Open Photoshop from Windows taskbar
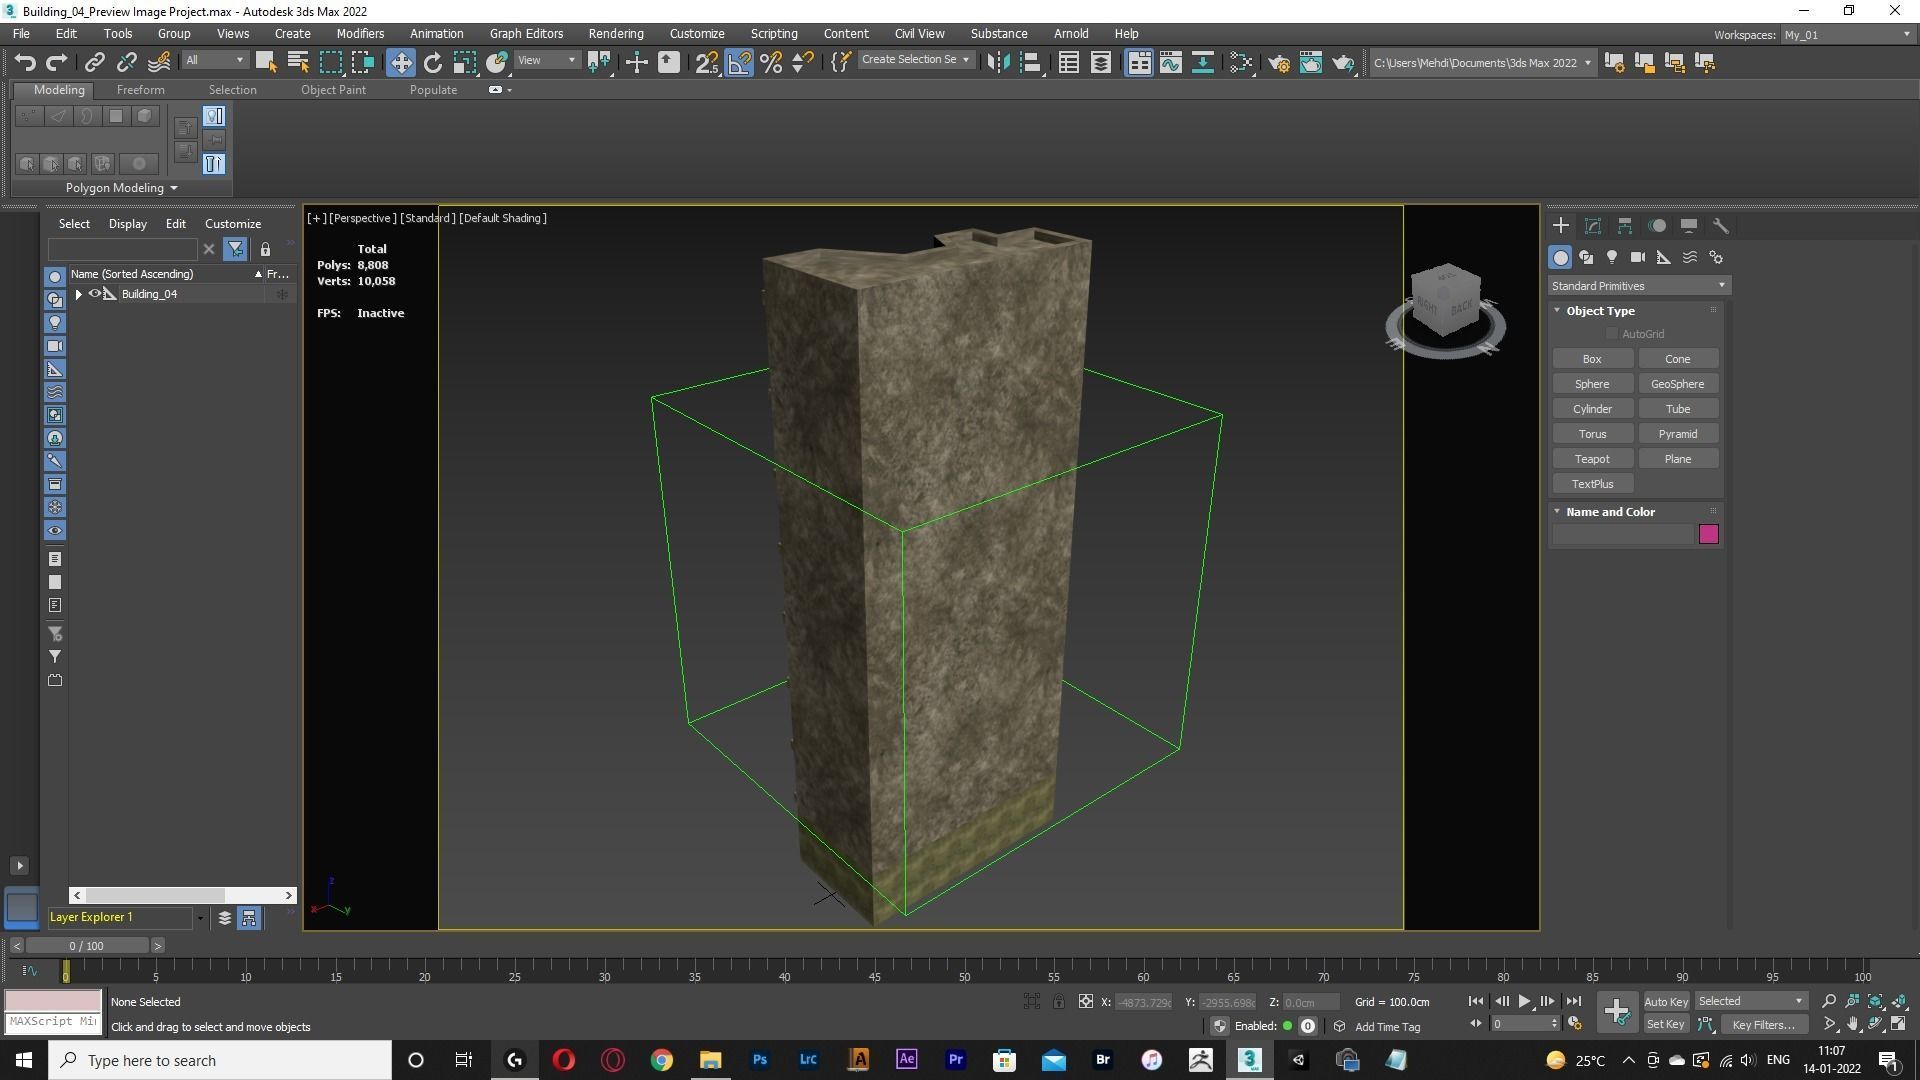 pyautogui.click(x=759, y=1060)
